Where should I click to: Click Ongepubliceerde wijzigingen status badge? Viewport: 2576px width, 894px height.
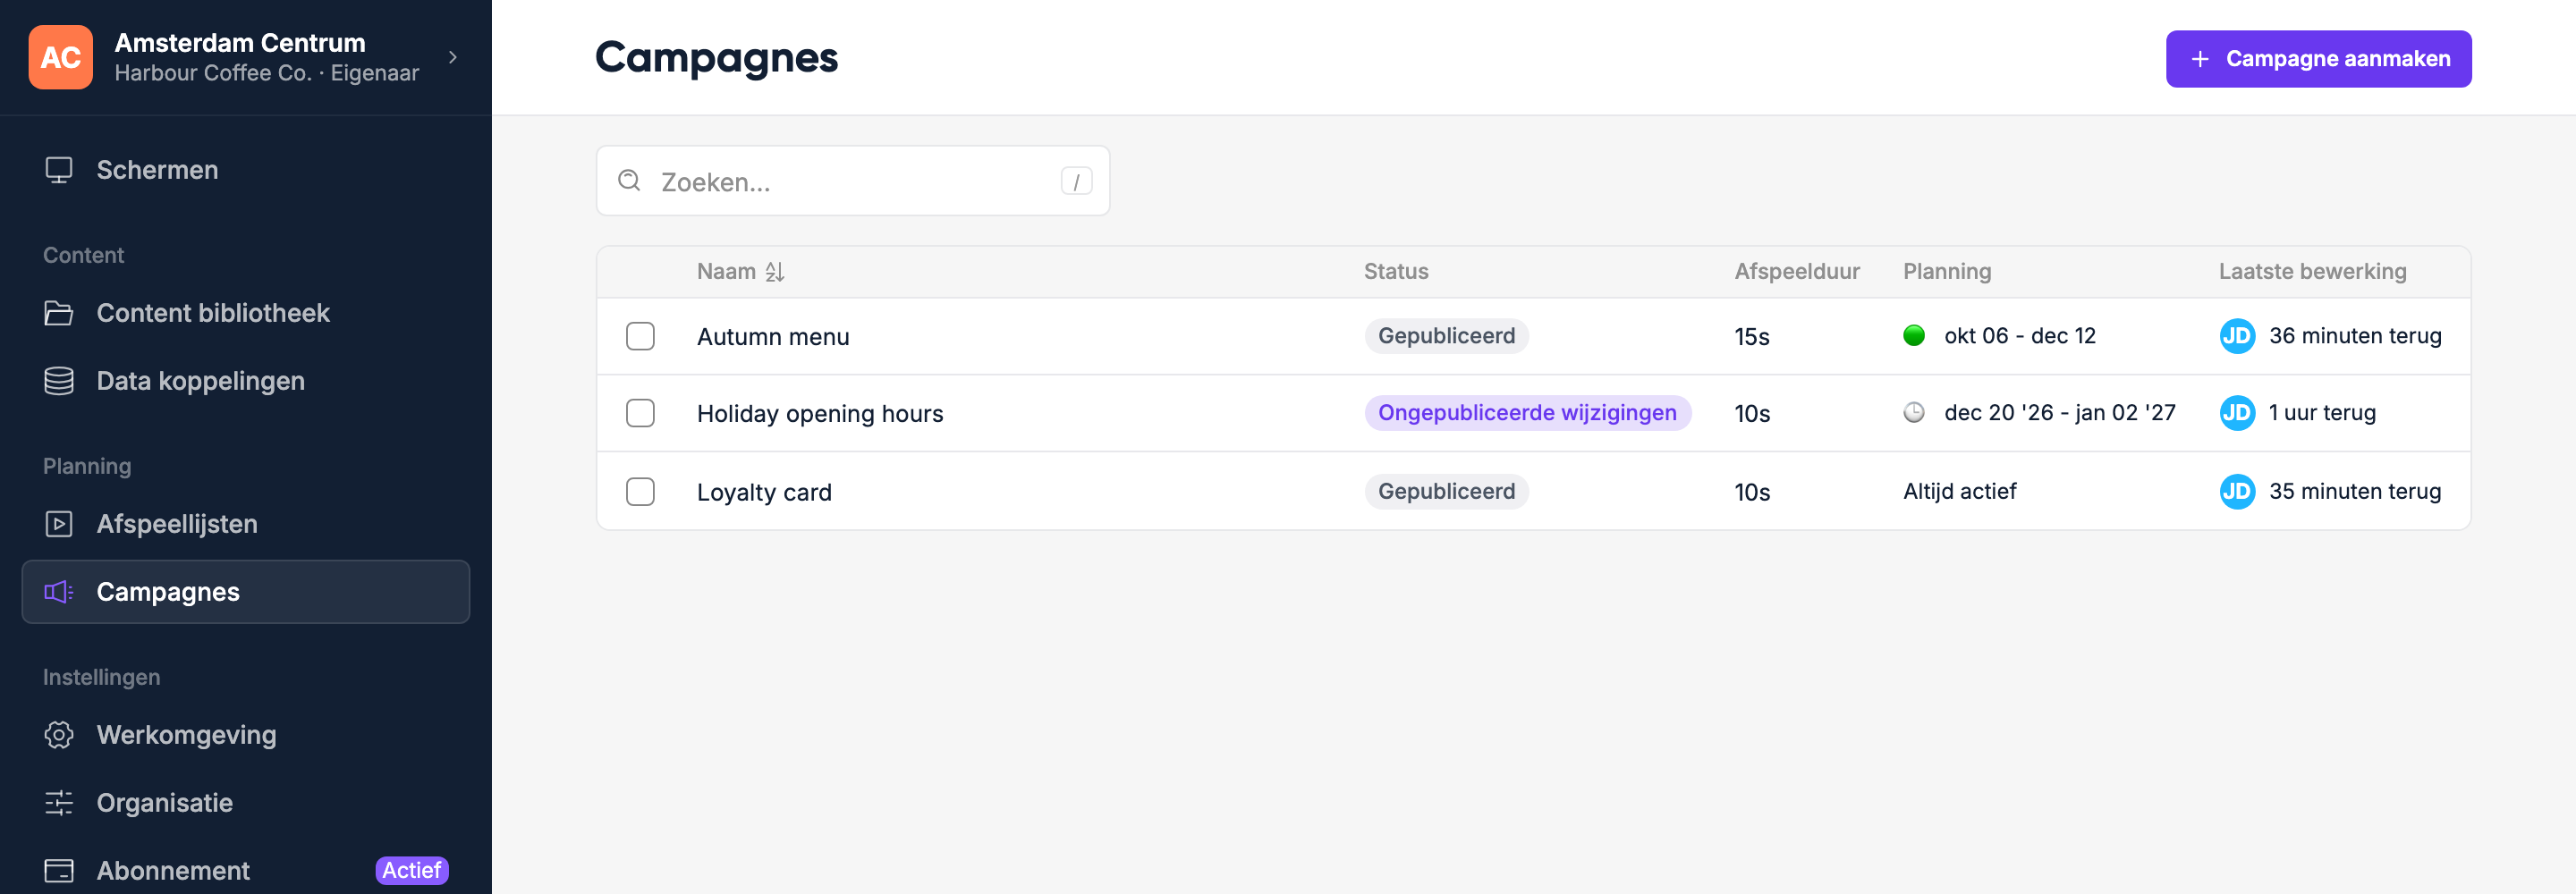1527,413
